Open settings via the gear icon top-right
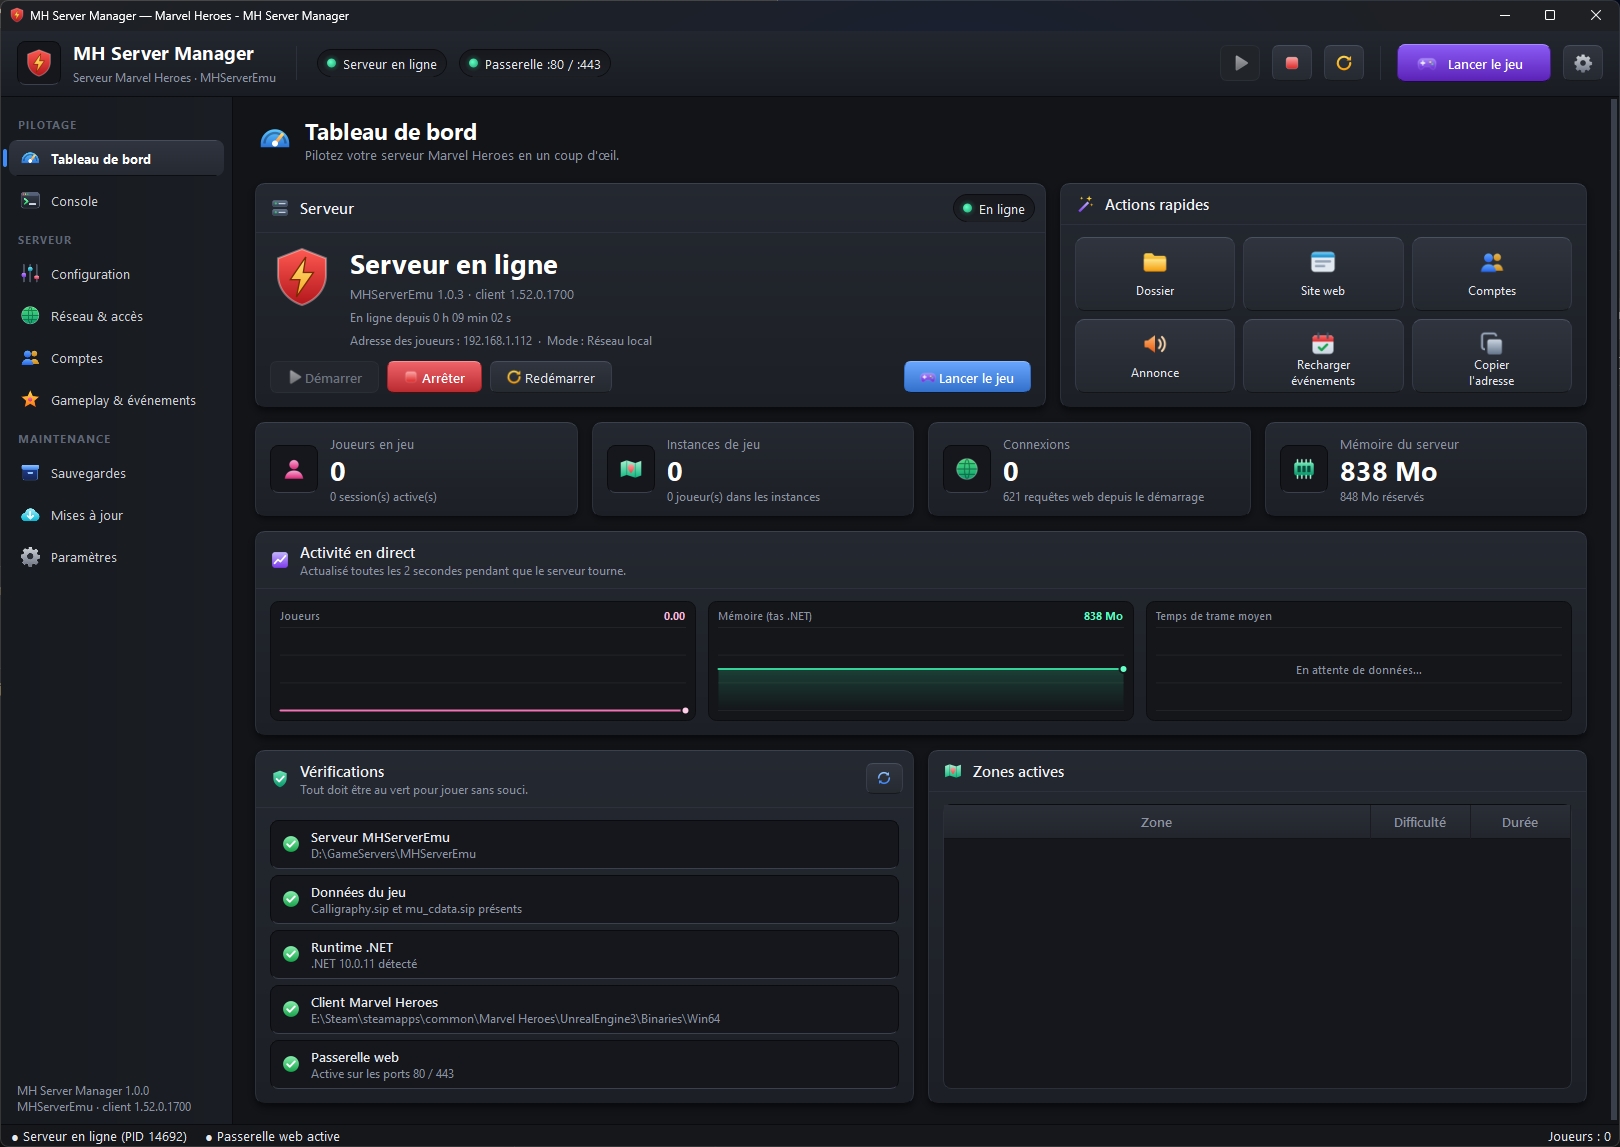Screen dimensions: 1620x1147 pos(1583,63)
